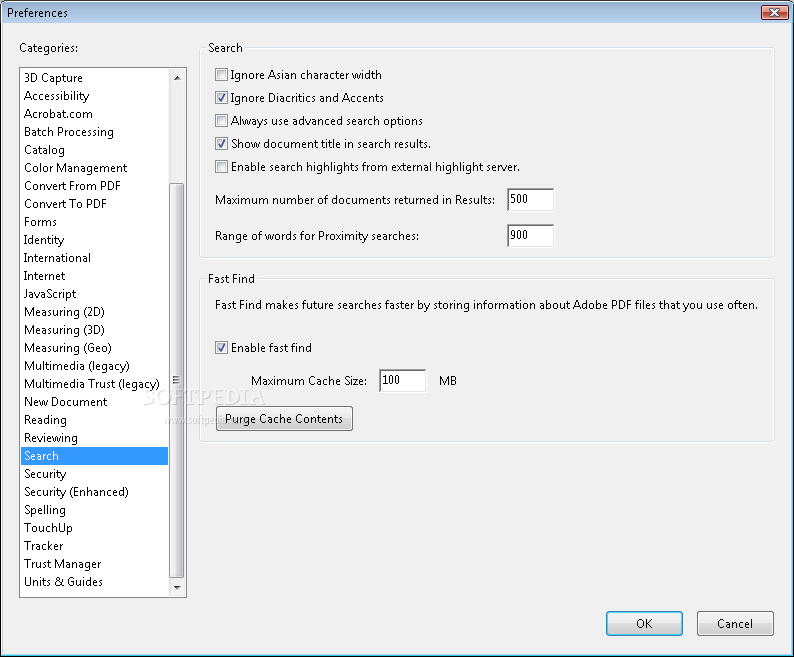Click the categories scrollbar thumb

click(x=177, y=380)
